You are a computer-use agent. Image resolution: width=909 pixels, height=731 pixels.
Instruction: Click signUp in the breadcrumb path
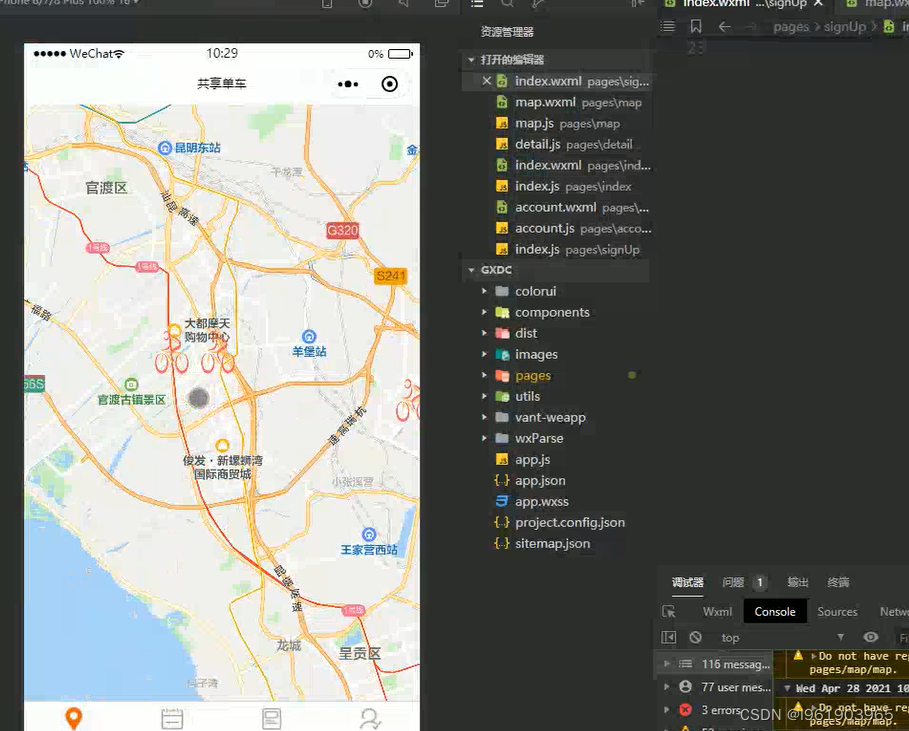tap(845, 27)
